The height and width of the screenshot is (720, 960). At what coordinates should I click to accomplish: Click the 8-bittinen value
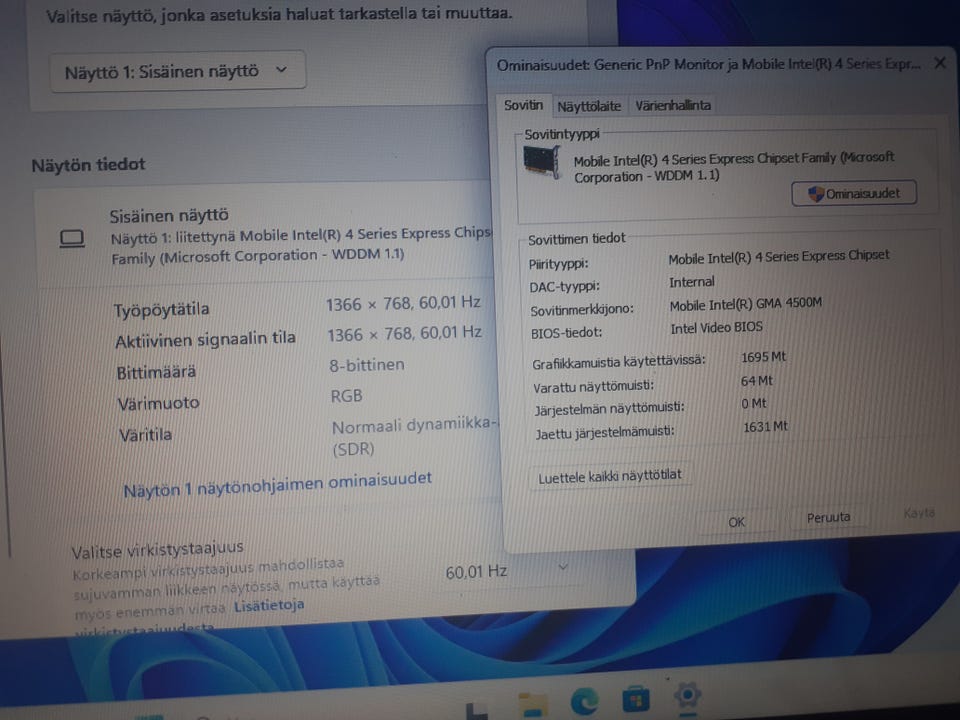(367, 365)
